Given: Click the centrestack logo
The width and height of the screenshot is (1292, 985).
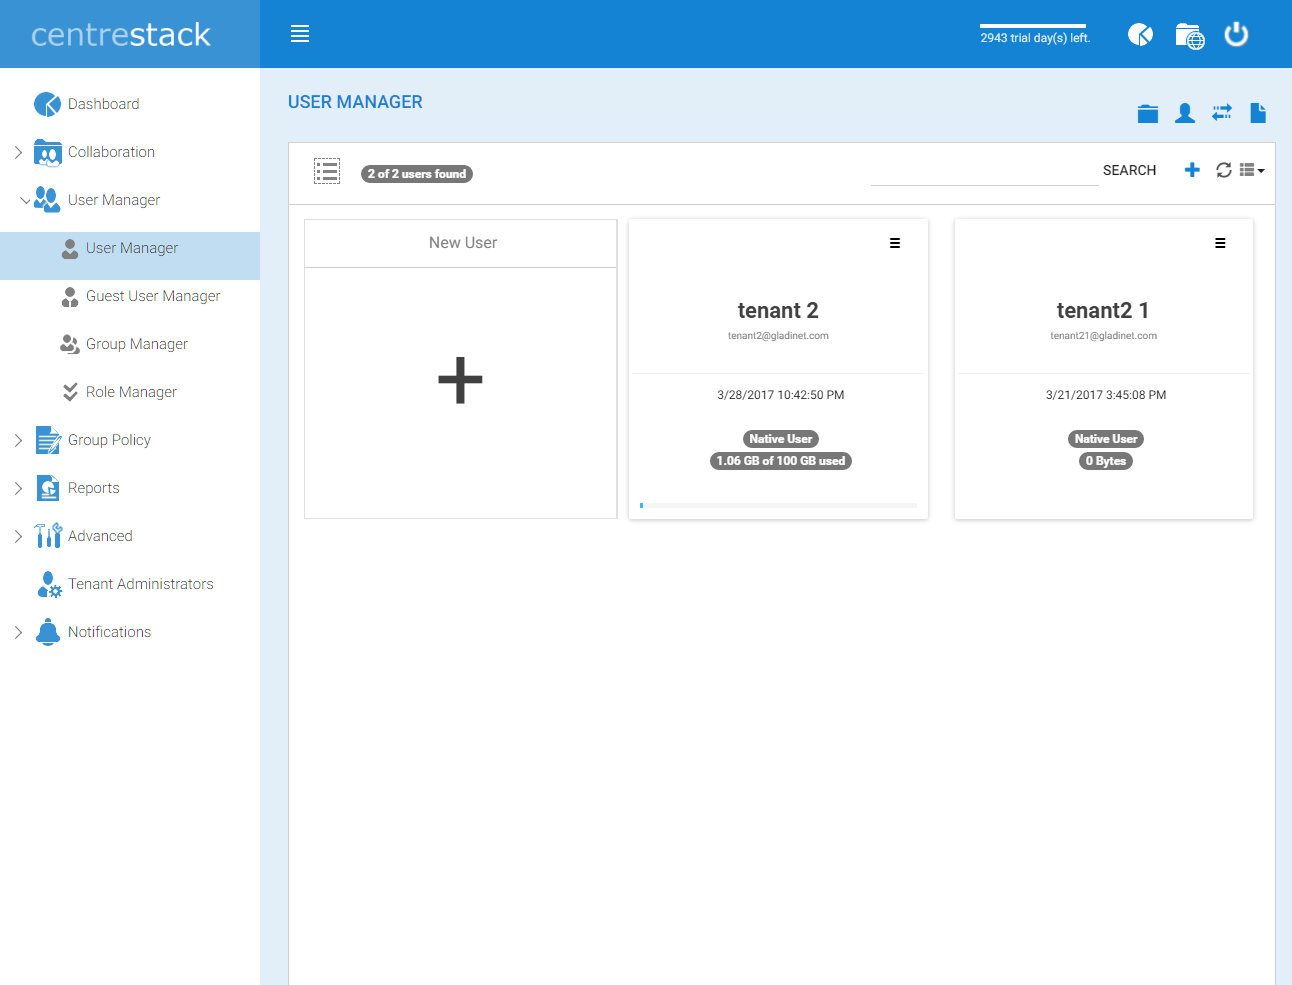Looking at the screenshot, I should pyautogui.click(x=121, y=35).
